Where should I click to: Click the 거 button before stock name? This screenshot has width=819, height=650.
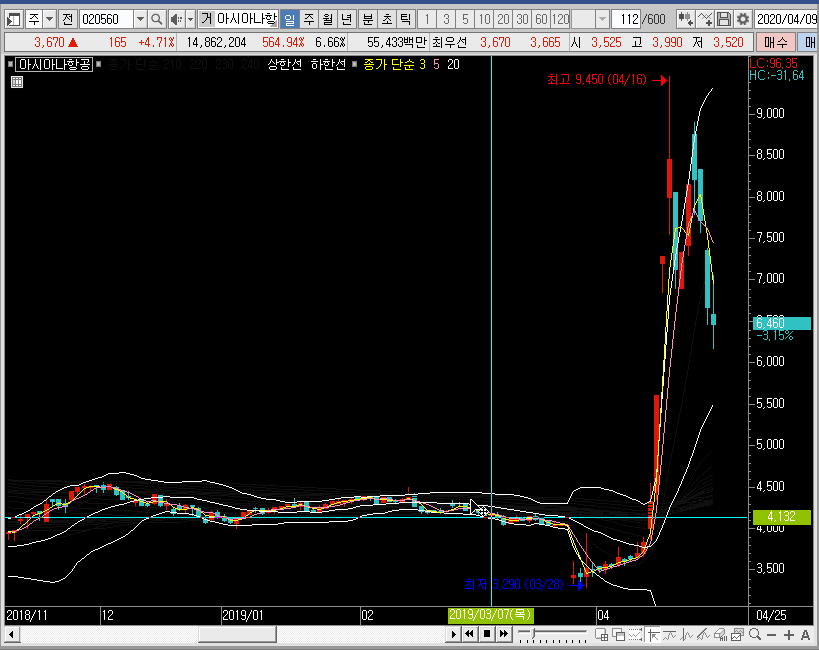(x=206, y=20)
